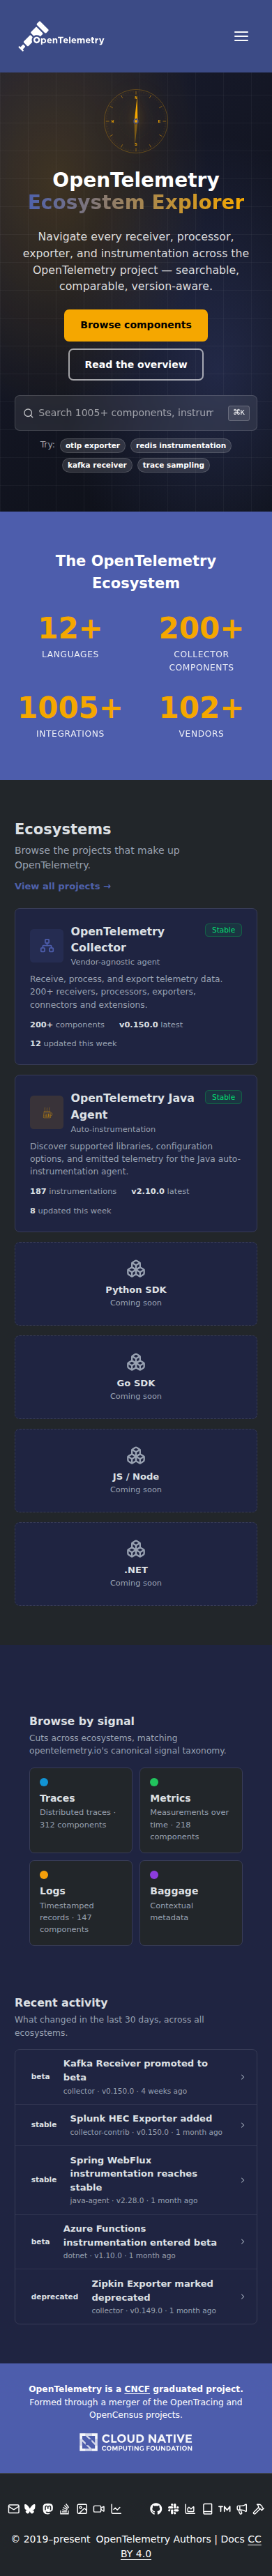This screenshot has width=272, height=2576.
Task: Click the JS / Node boxes icon
Action: coord(136,1455)
